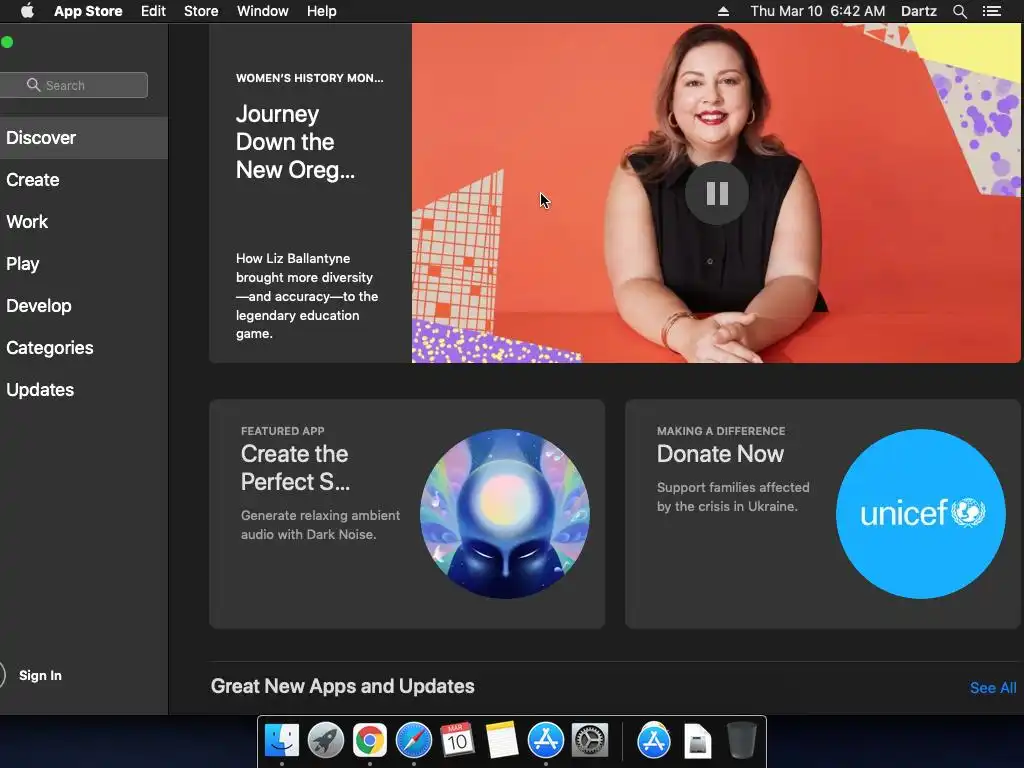The height and width of the screenshot is (768, 1024).
Task: Open the disk image document in dock
Action: [x=697, y=741]
